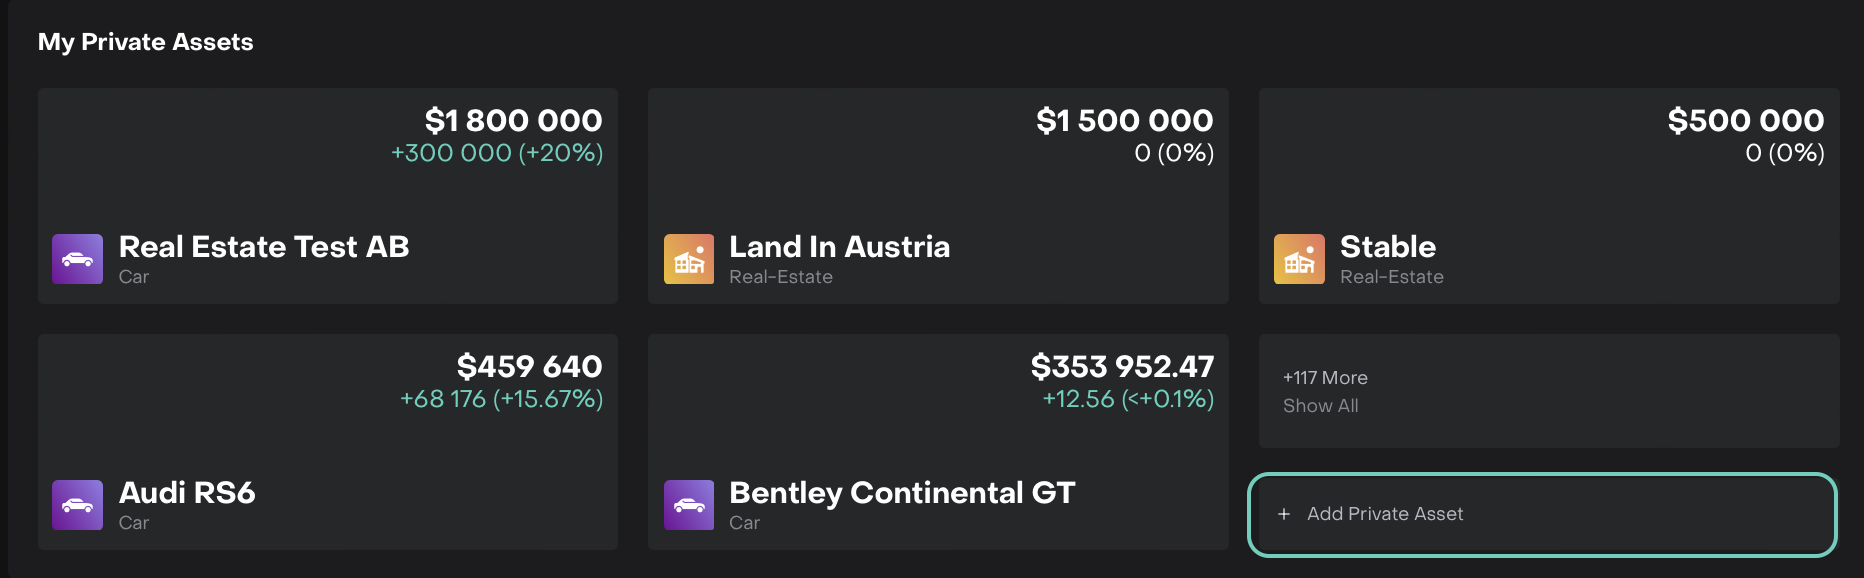Click the purple car icon for Real Estate Test AB

pyautogui.click(x=77, y=259)
